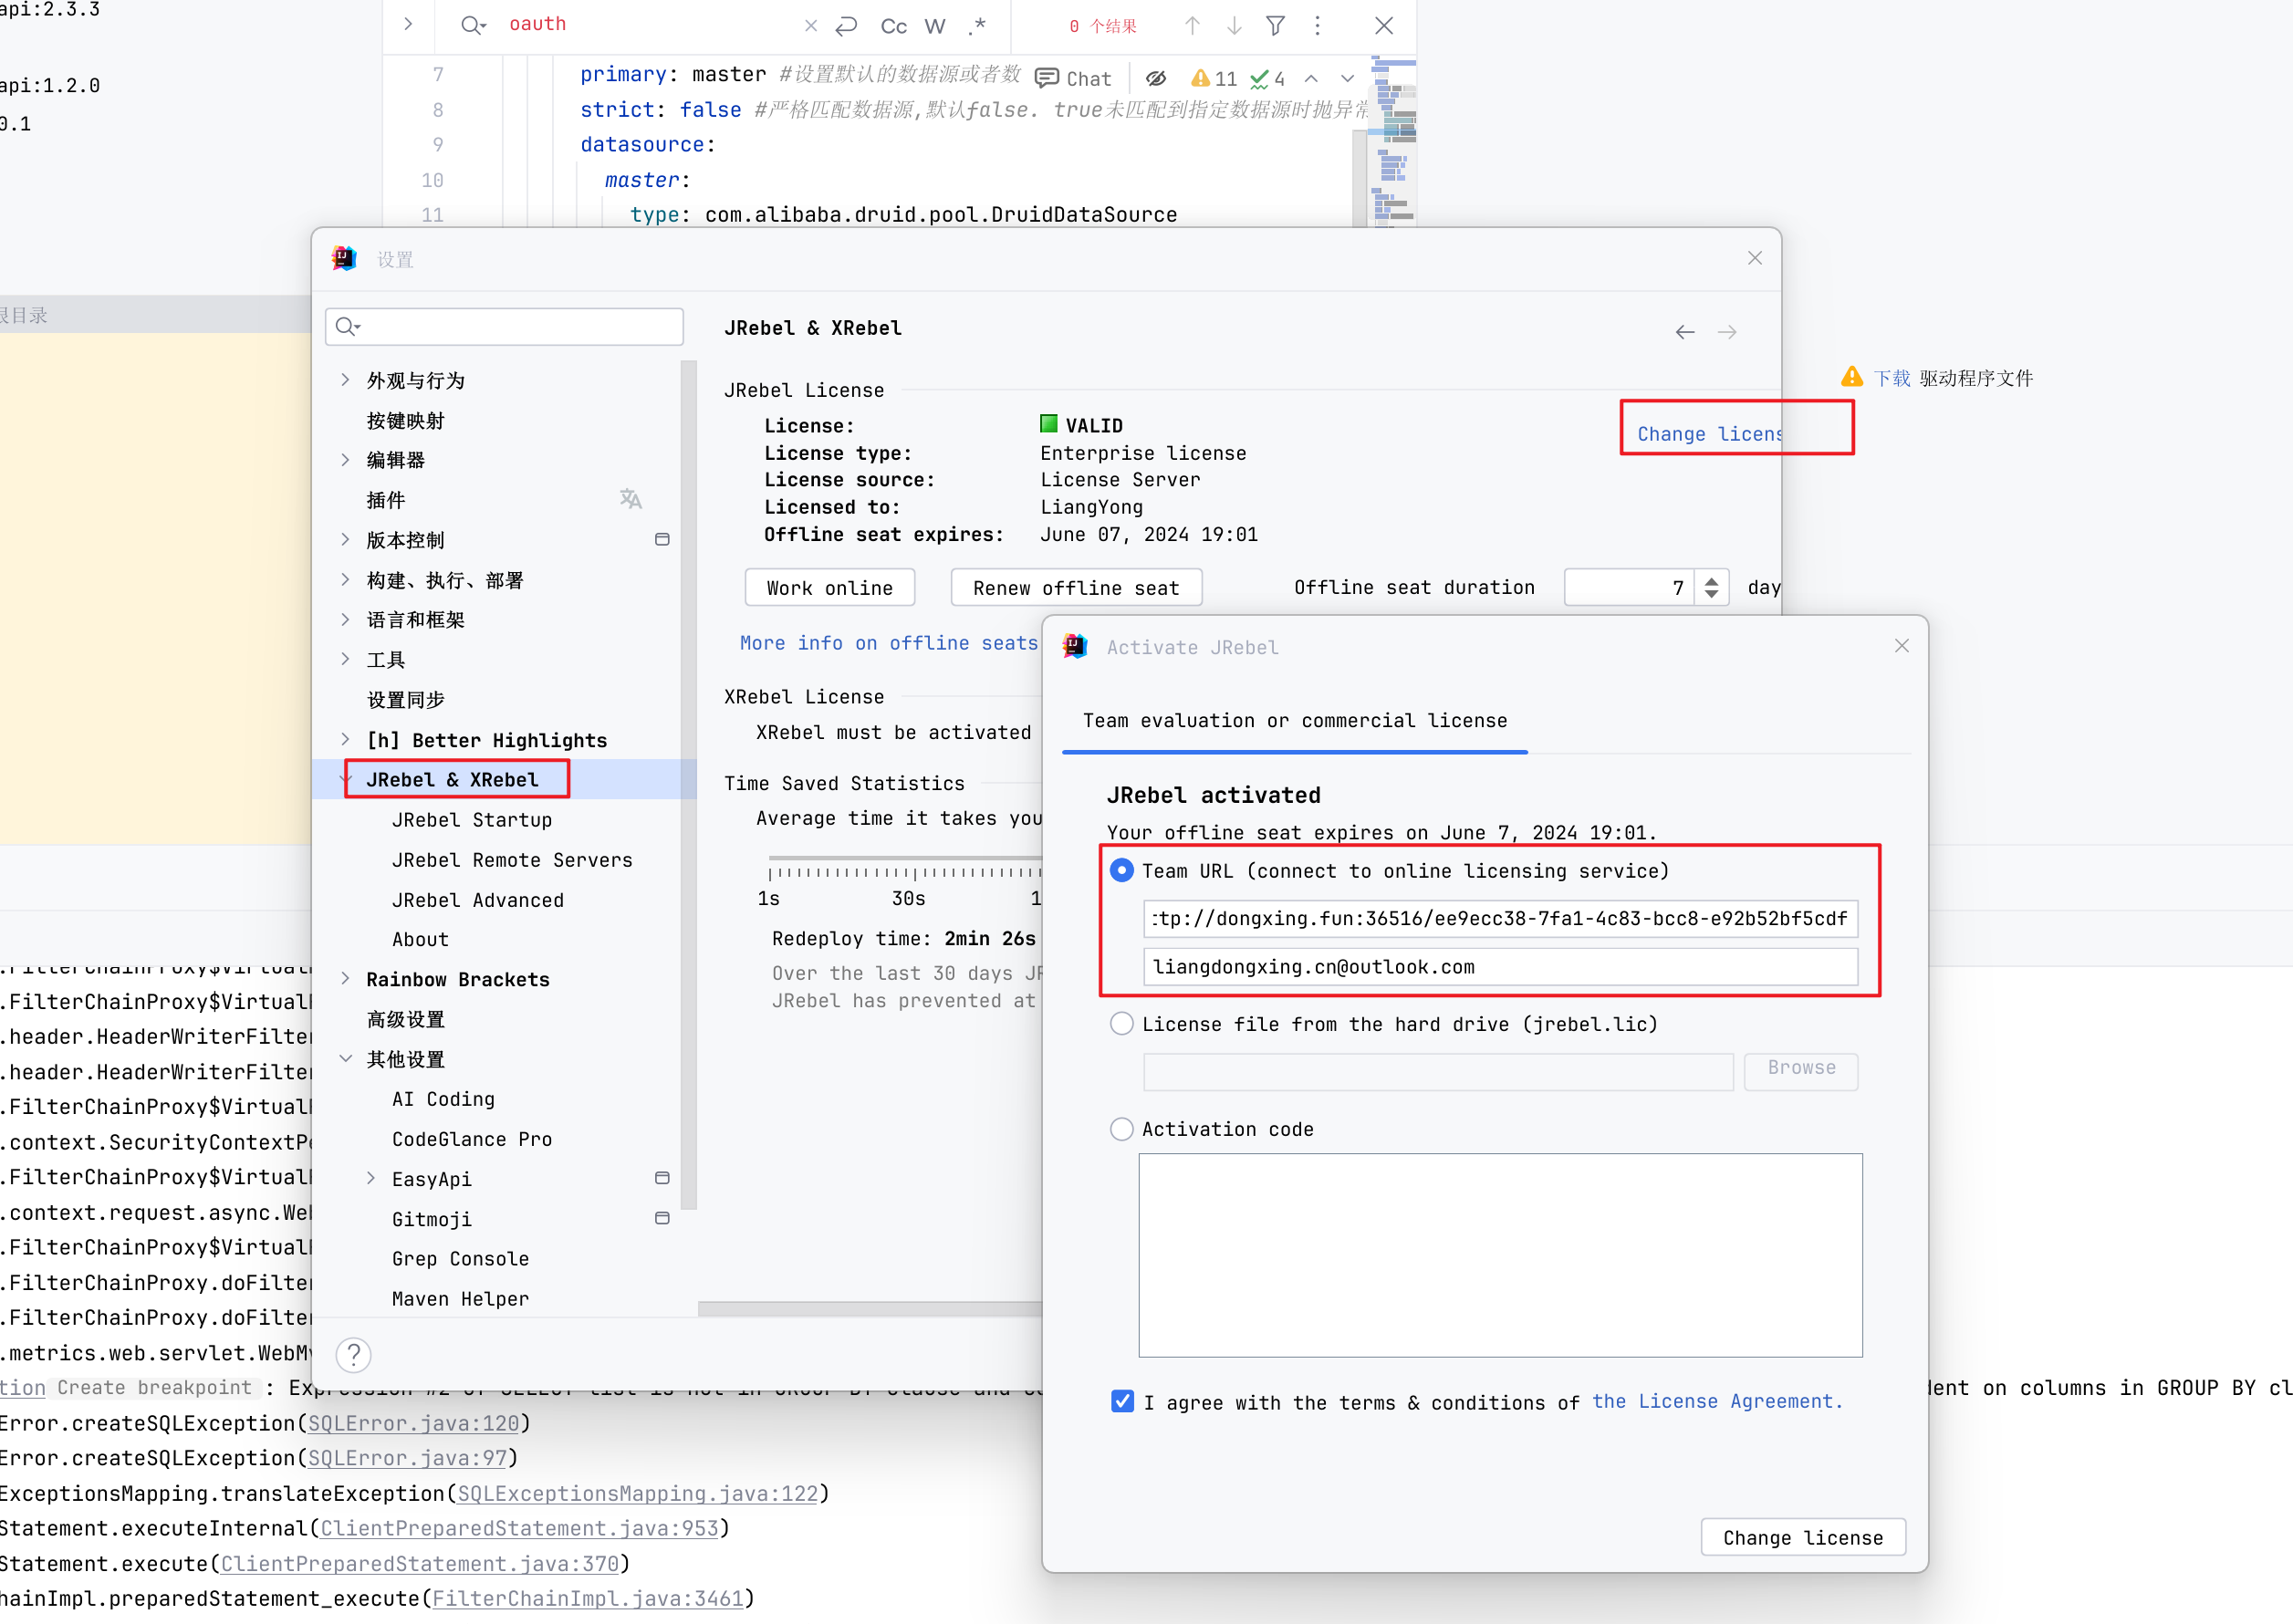2293x1624 pixels.
Task: Click the Settings search field
Action: click(x=504, y=326)
